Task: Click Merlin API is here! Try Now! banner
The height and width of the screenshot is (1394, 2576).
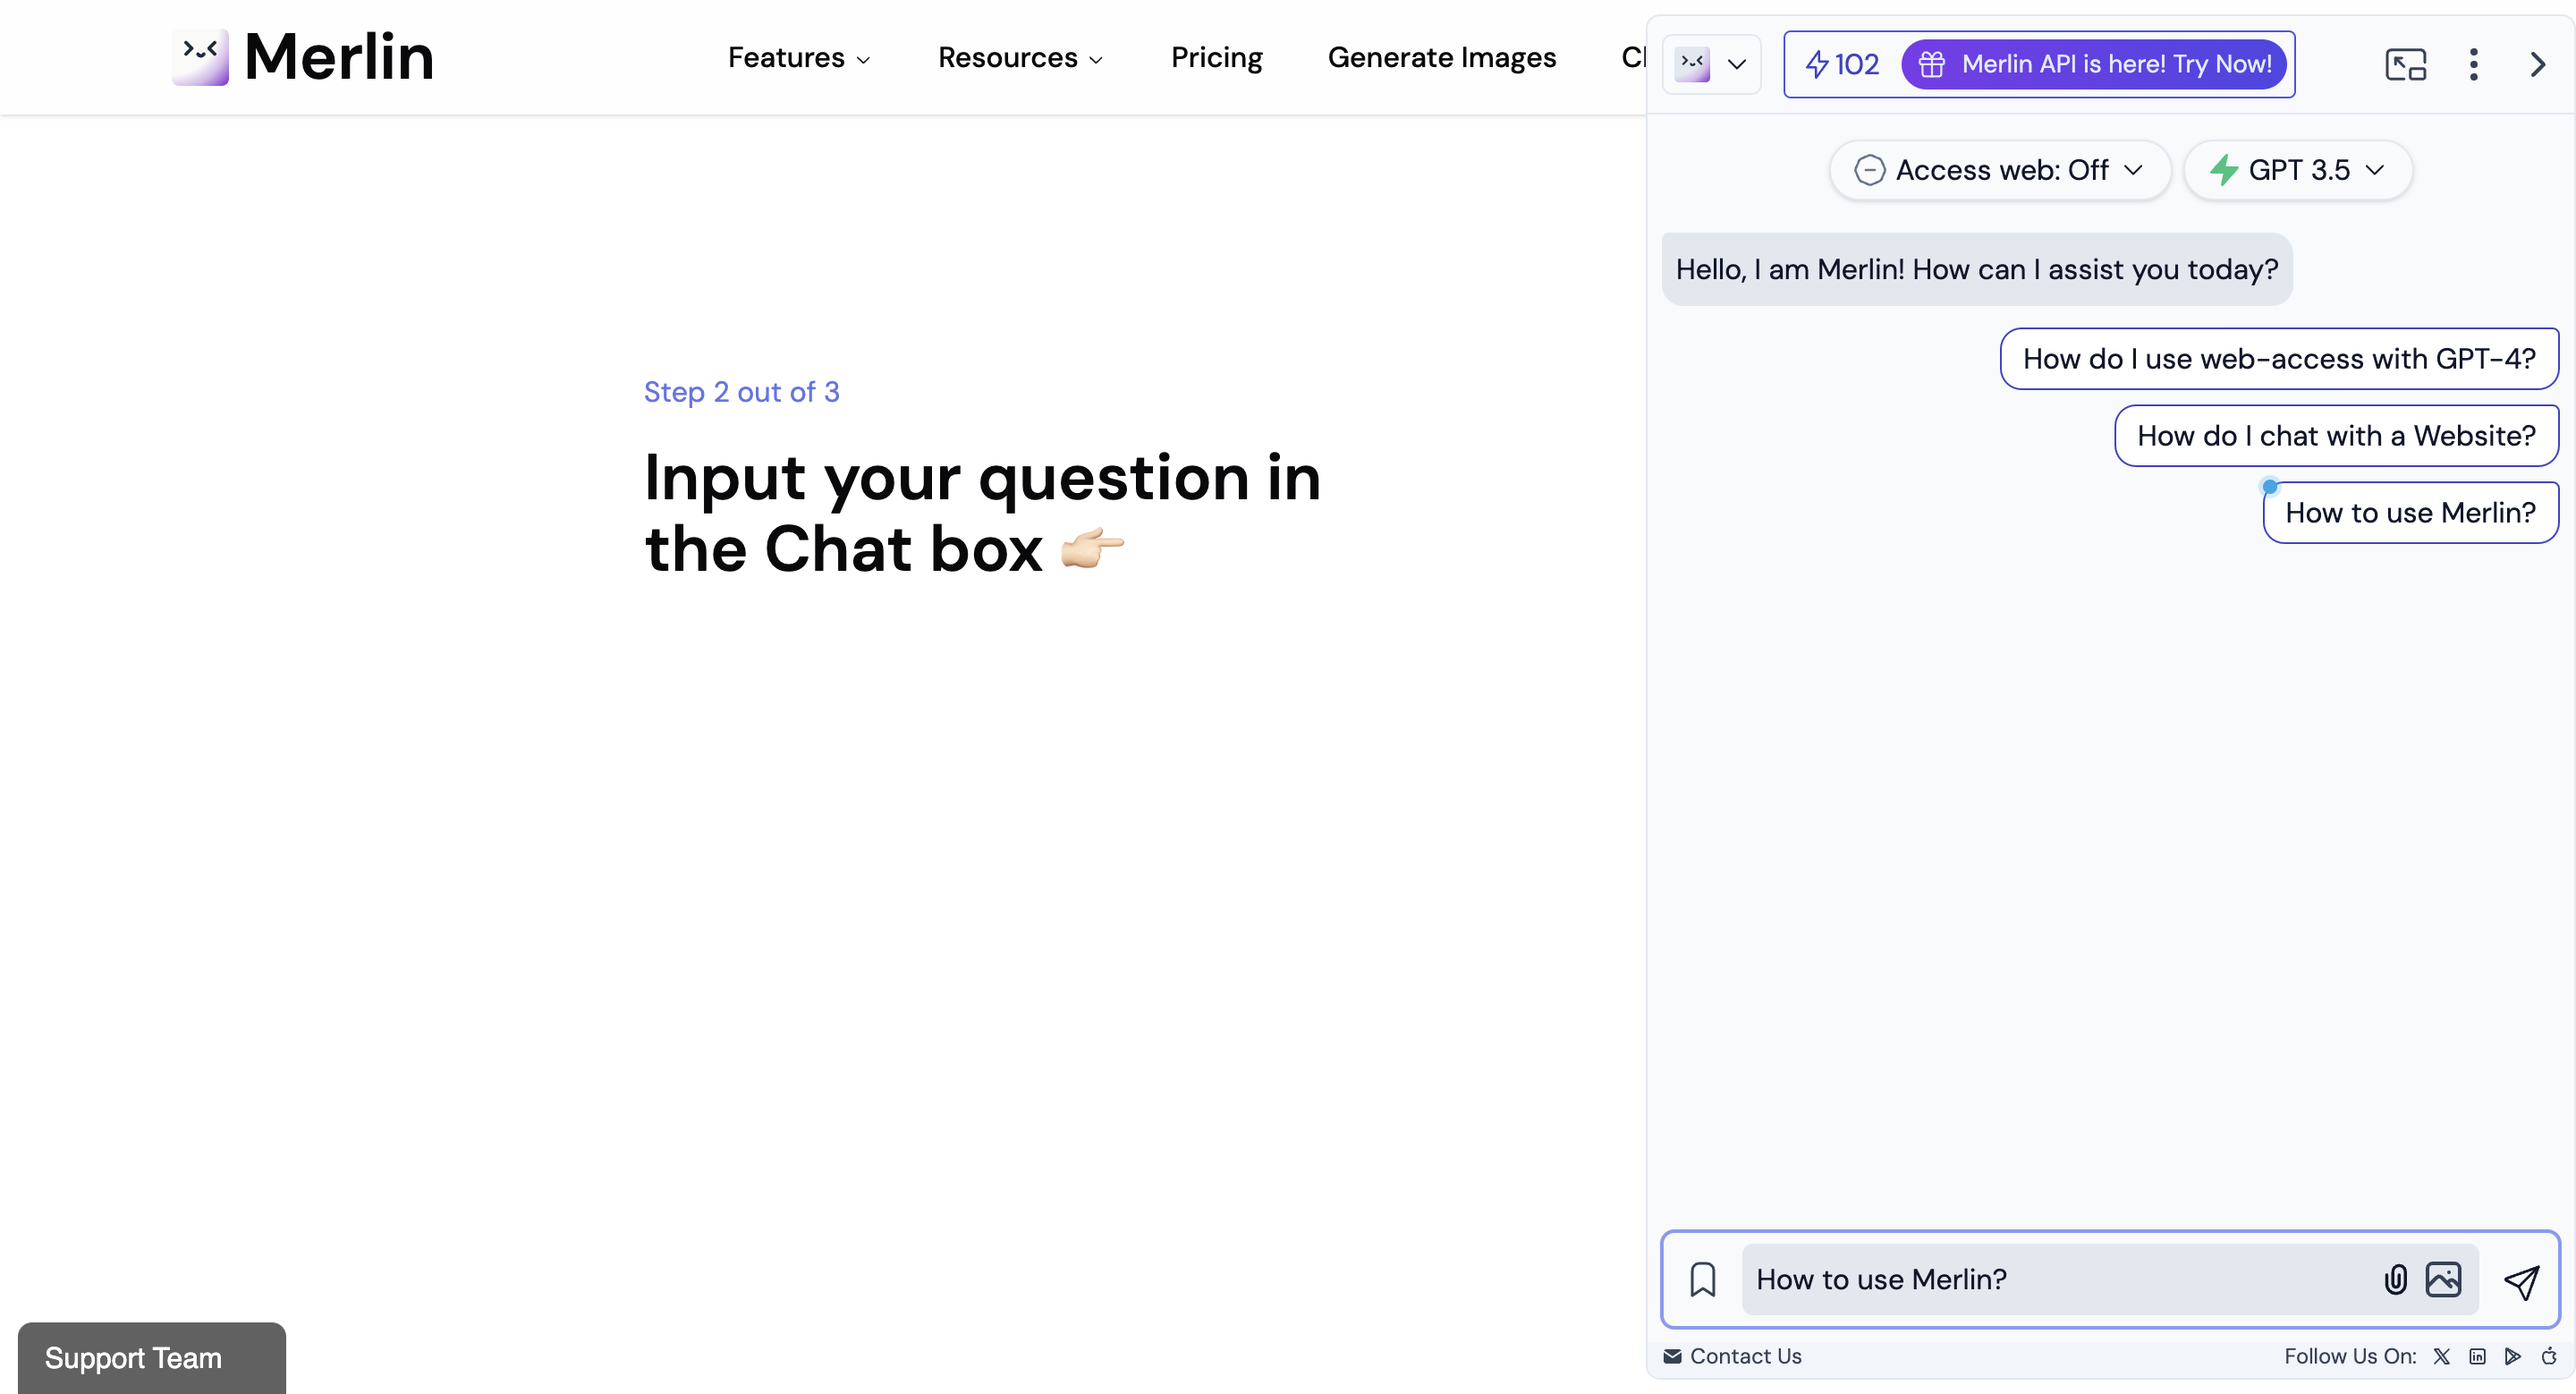Action: click(x=2094, y=65)
